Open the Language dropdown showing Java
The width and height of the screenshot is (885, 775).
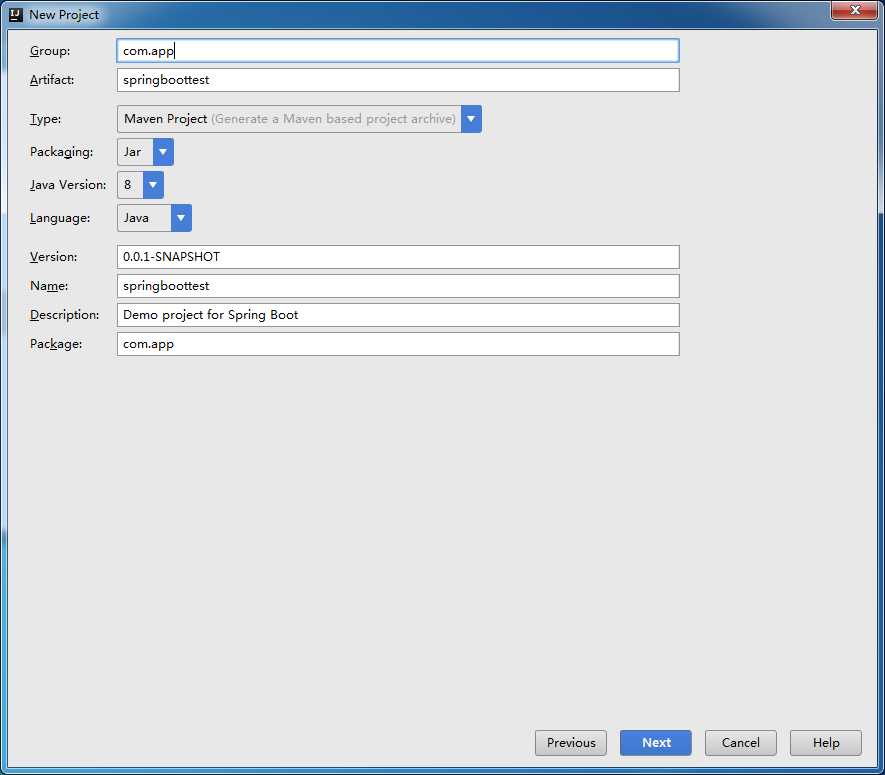pyautogui.click(x=154, y=218)
